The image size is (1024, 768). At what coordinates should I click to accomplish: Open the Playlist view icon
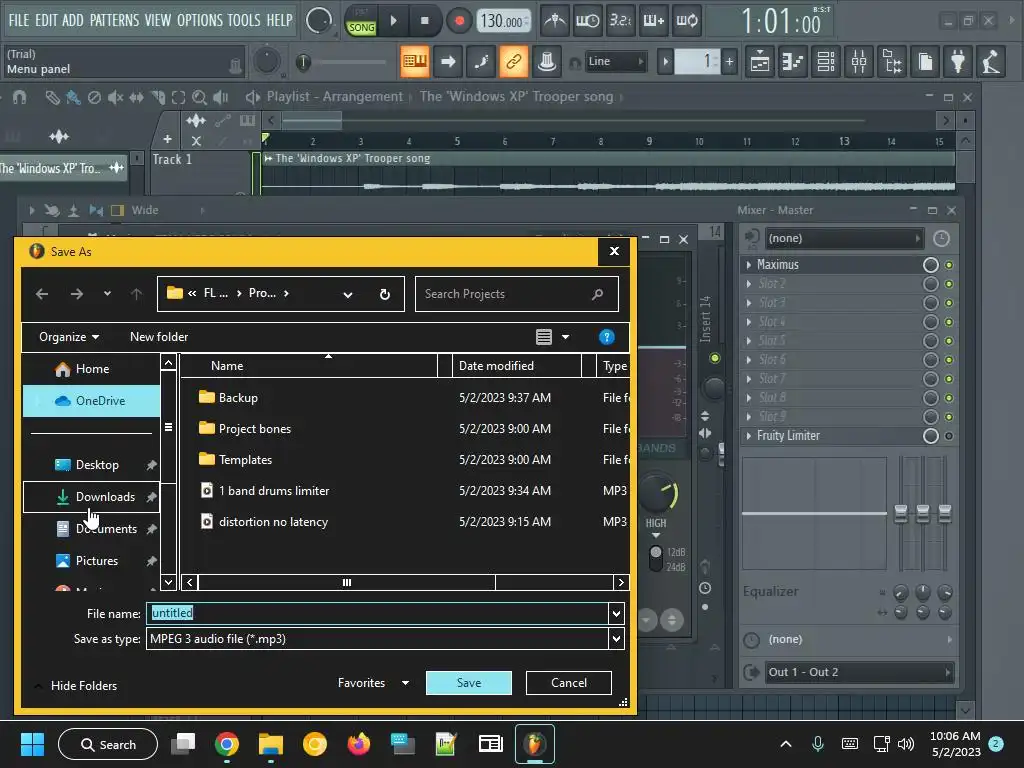760,62
